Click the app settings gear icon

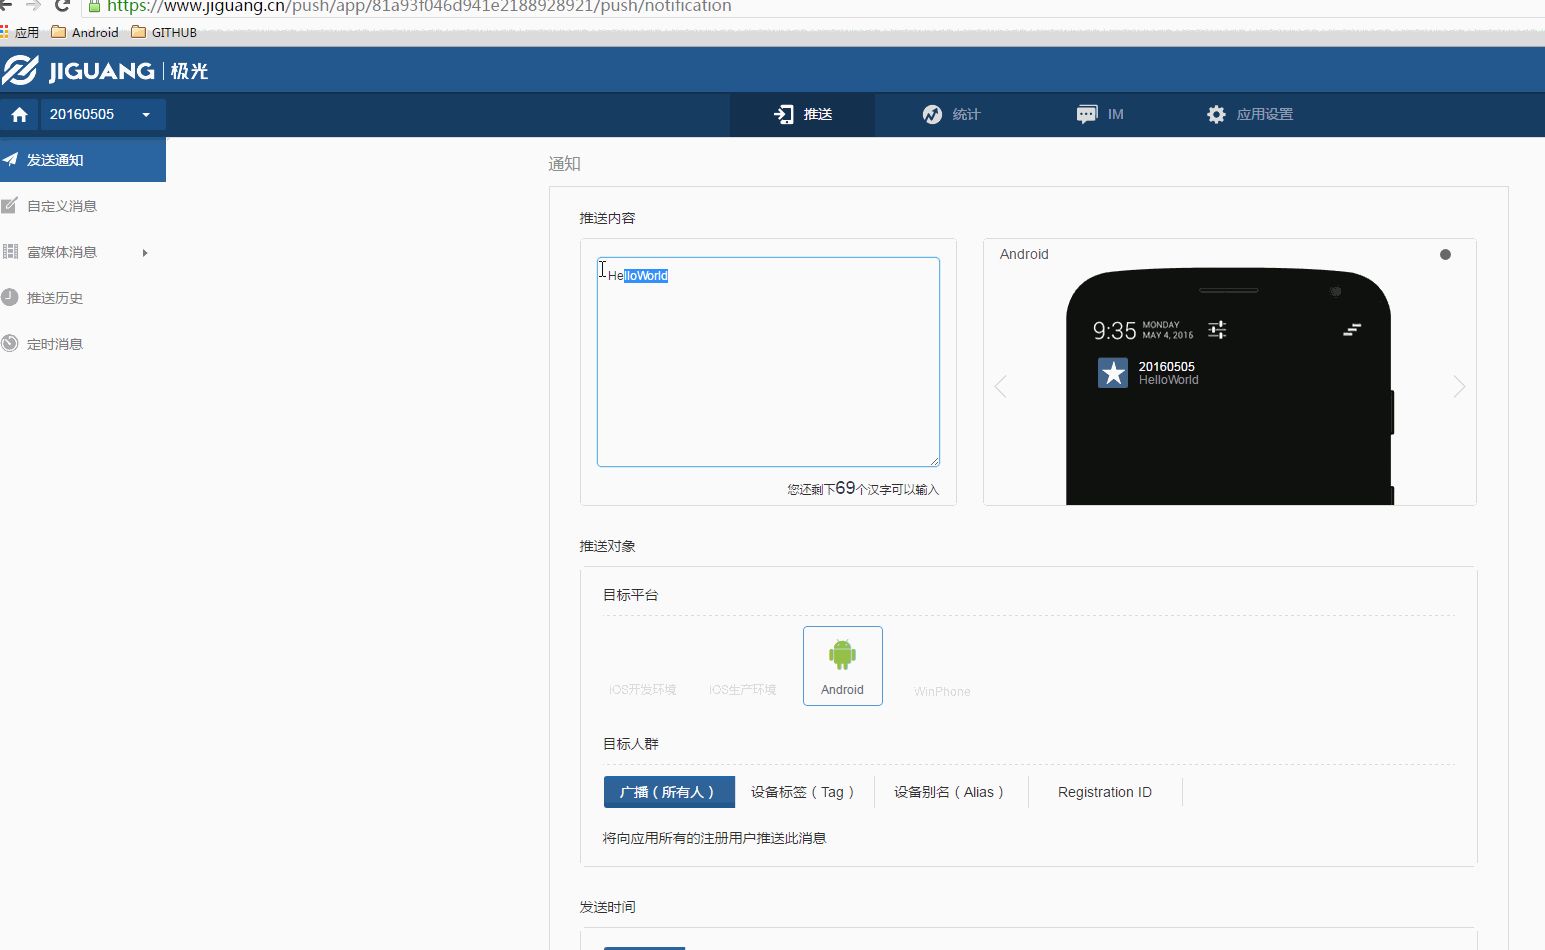coord(1216,115)
